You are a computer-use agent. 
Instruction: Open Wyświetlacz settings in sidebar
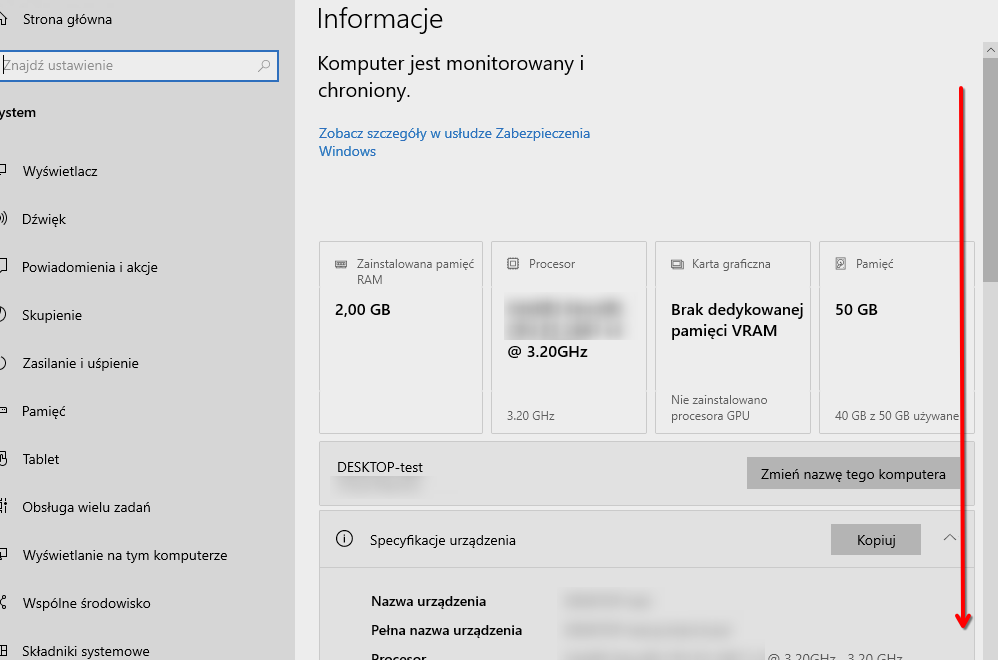[60, 171]
